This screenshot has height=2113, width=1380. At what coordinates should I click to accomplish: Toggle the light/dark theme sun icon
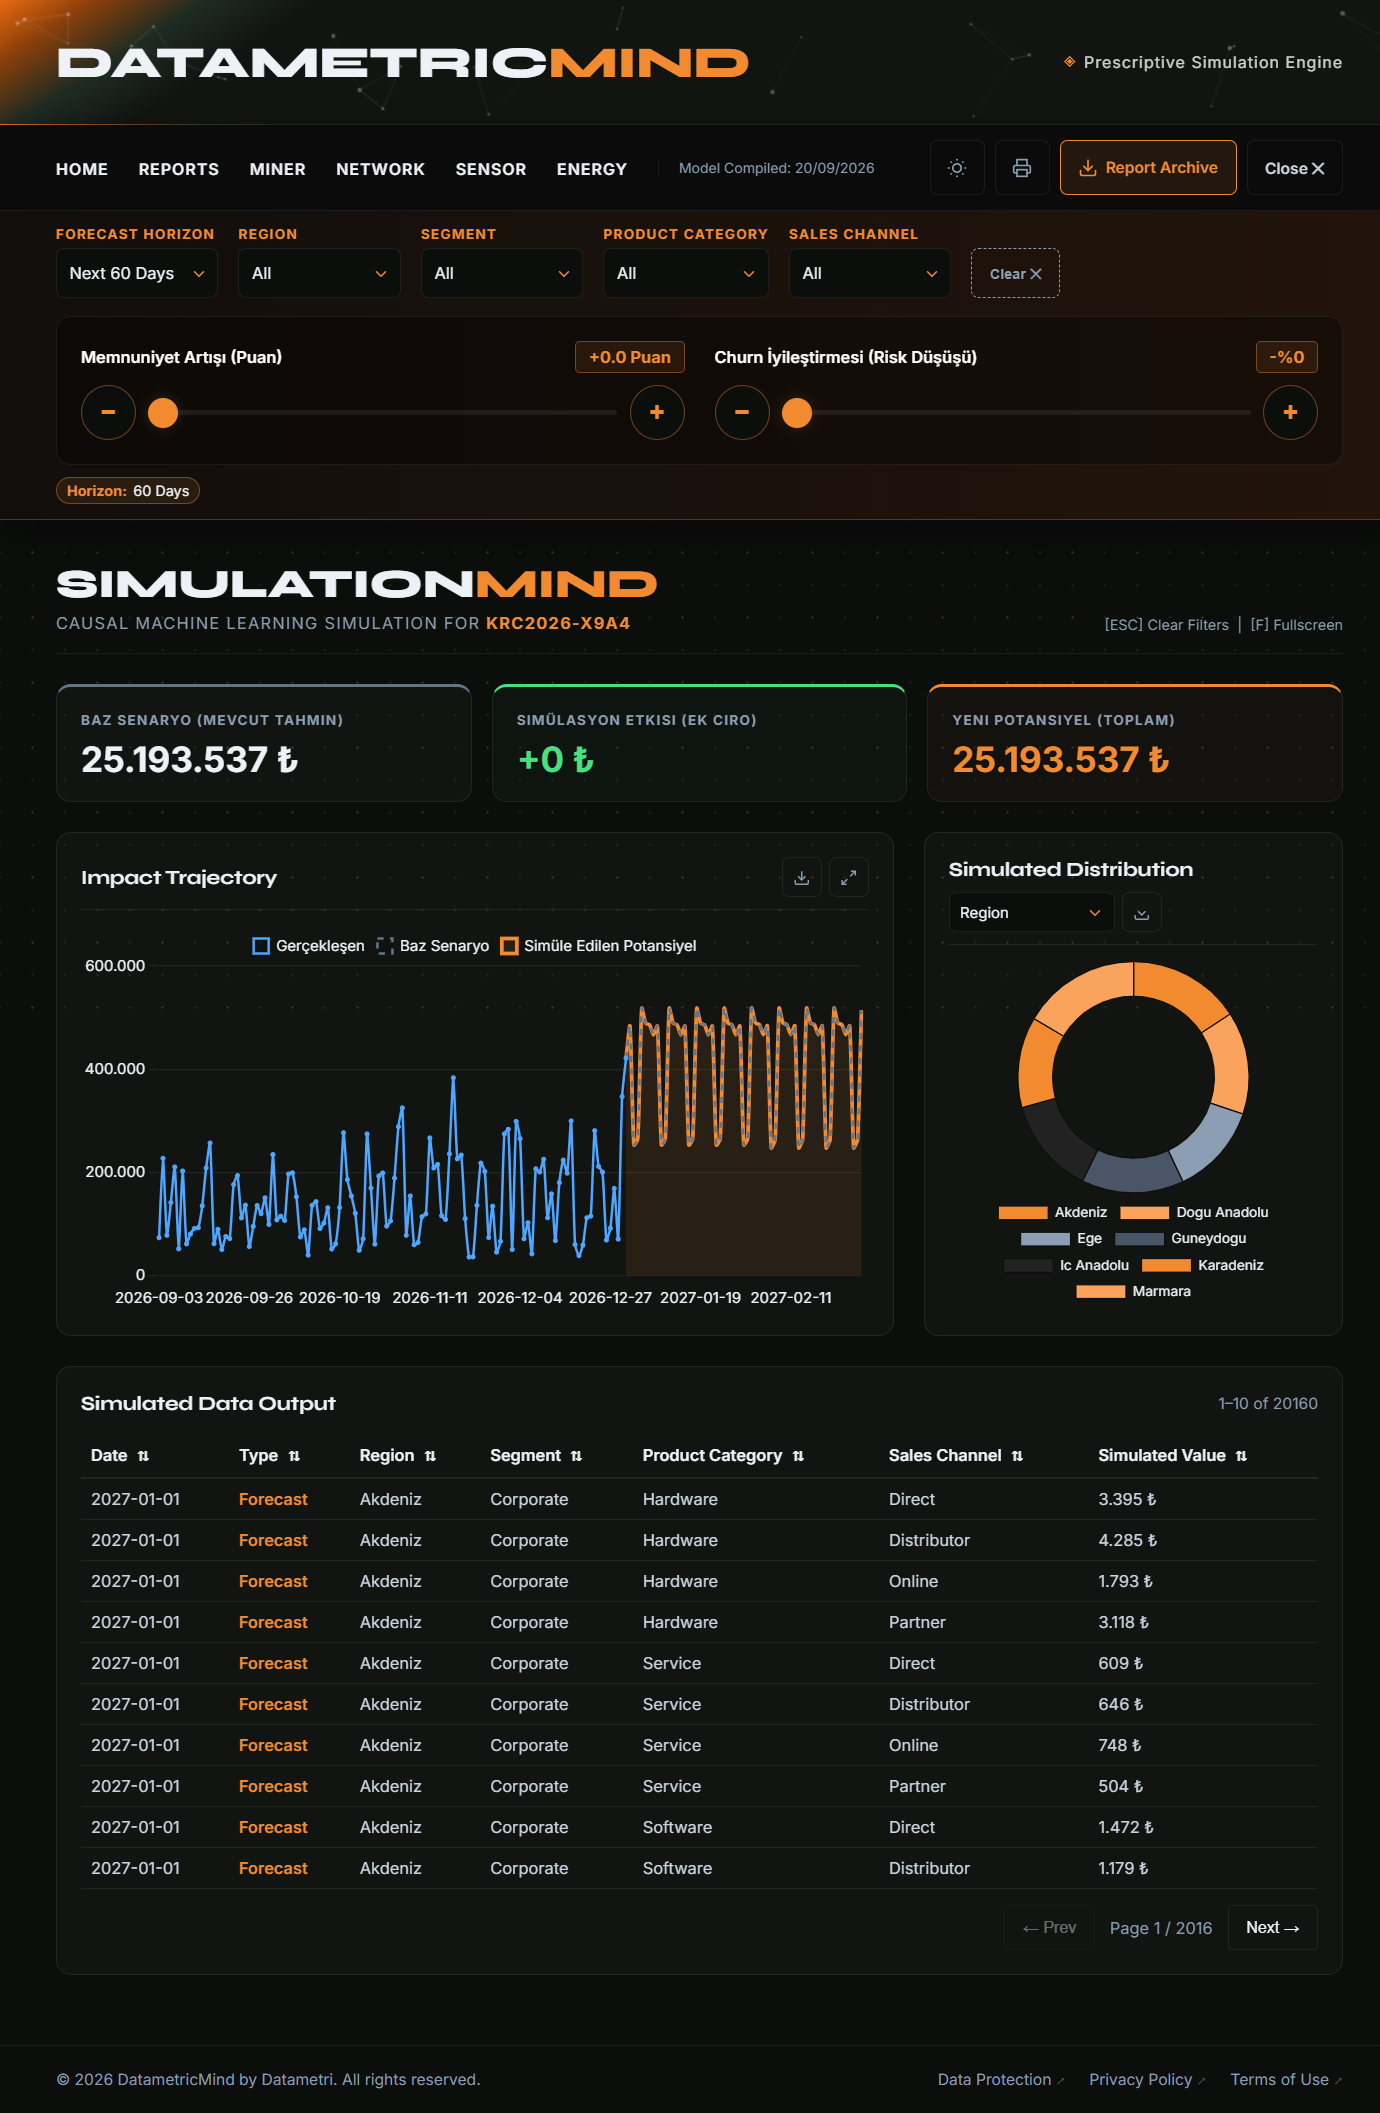(x=957, y=168)
